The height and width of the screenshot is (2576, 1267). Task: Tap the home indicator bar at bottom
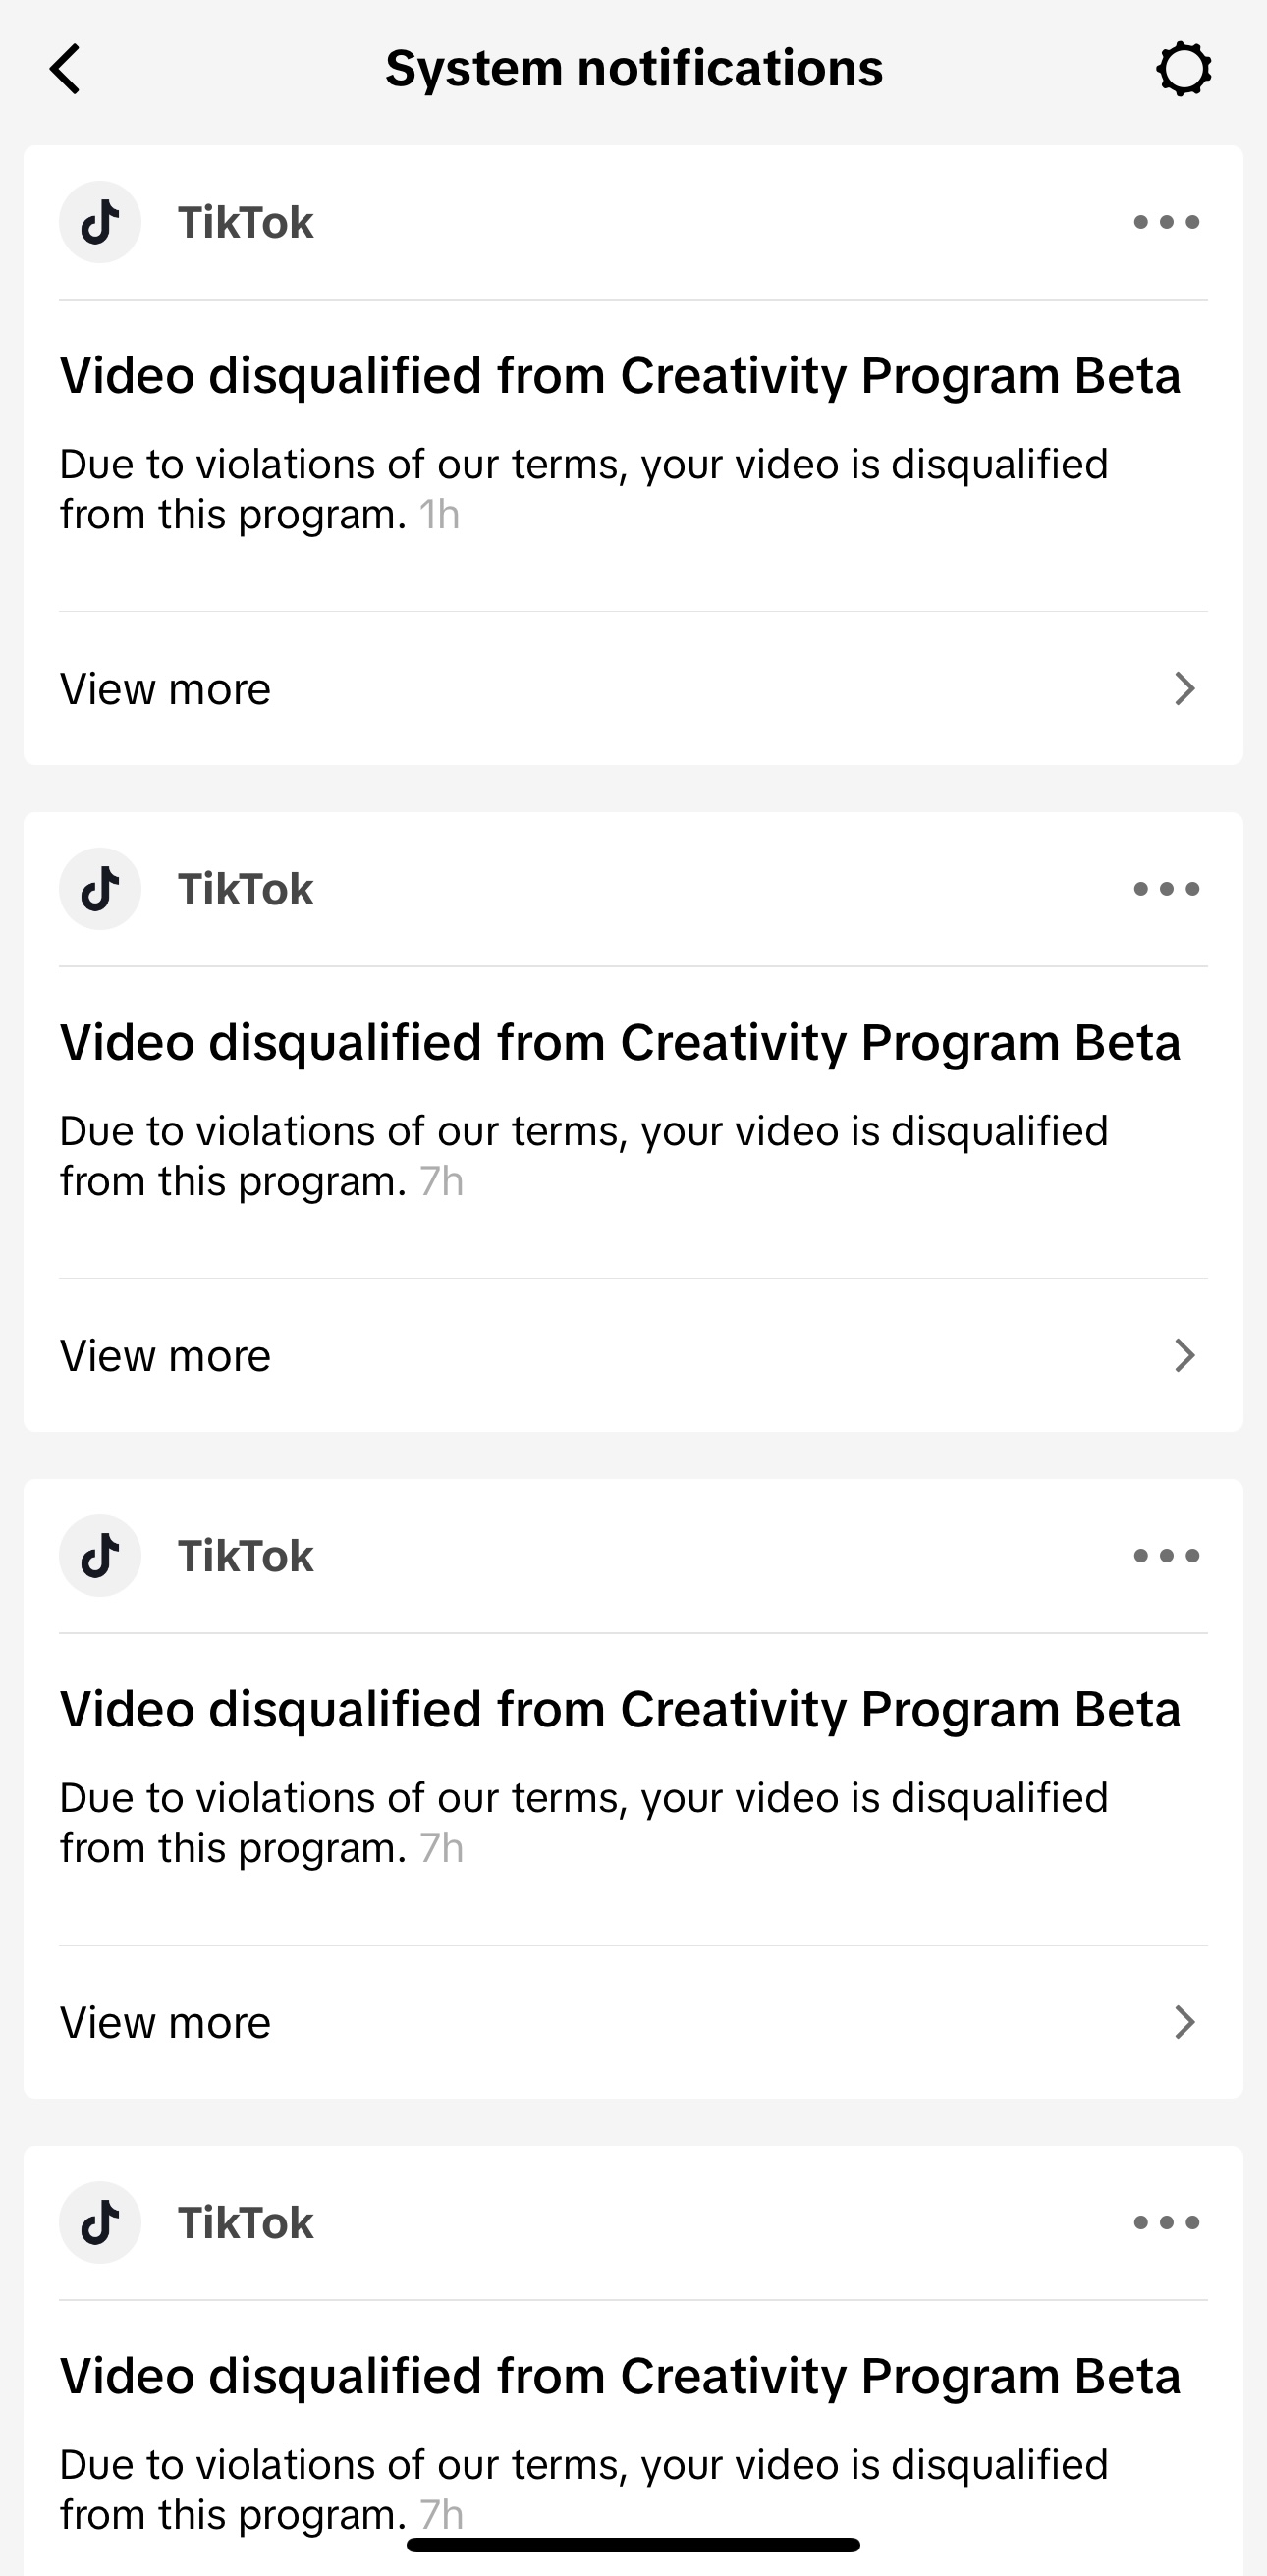633,2545
